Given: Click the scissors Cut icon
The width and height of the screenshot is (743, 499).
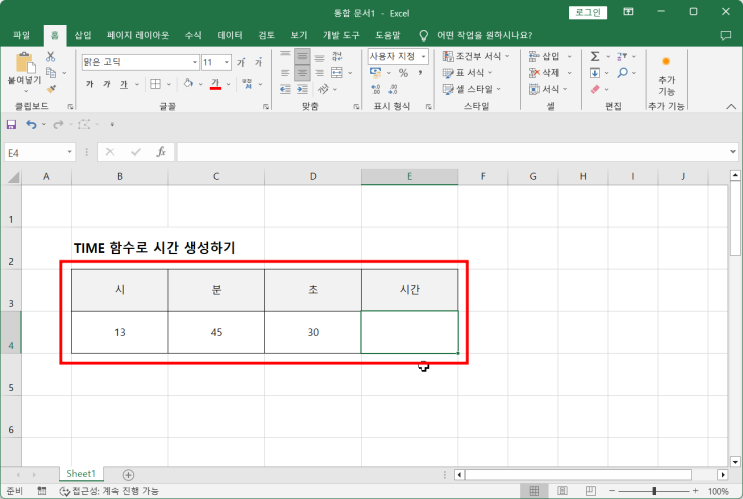Looking at the screenshot, I should coord(51,57).
